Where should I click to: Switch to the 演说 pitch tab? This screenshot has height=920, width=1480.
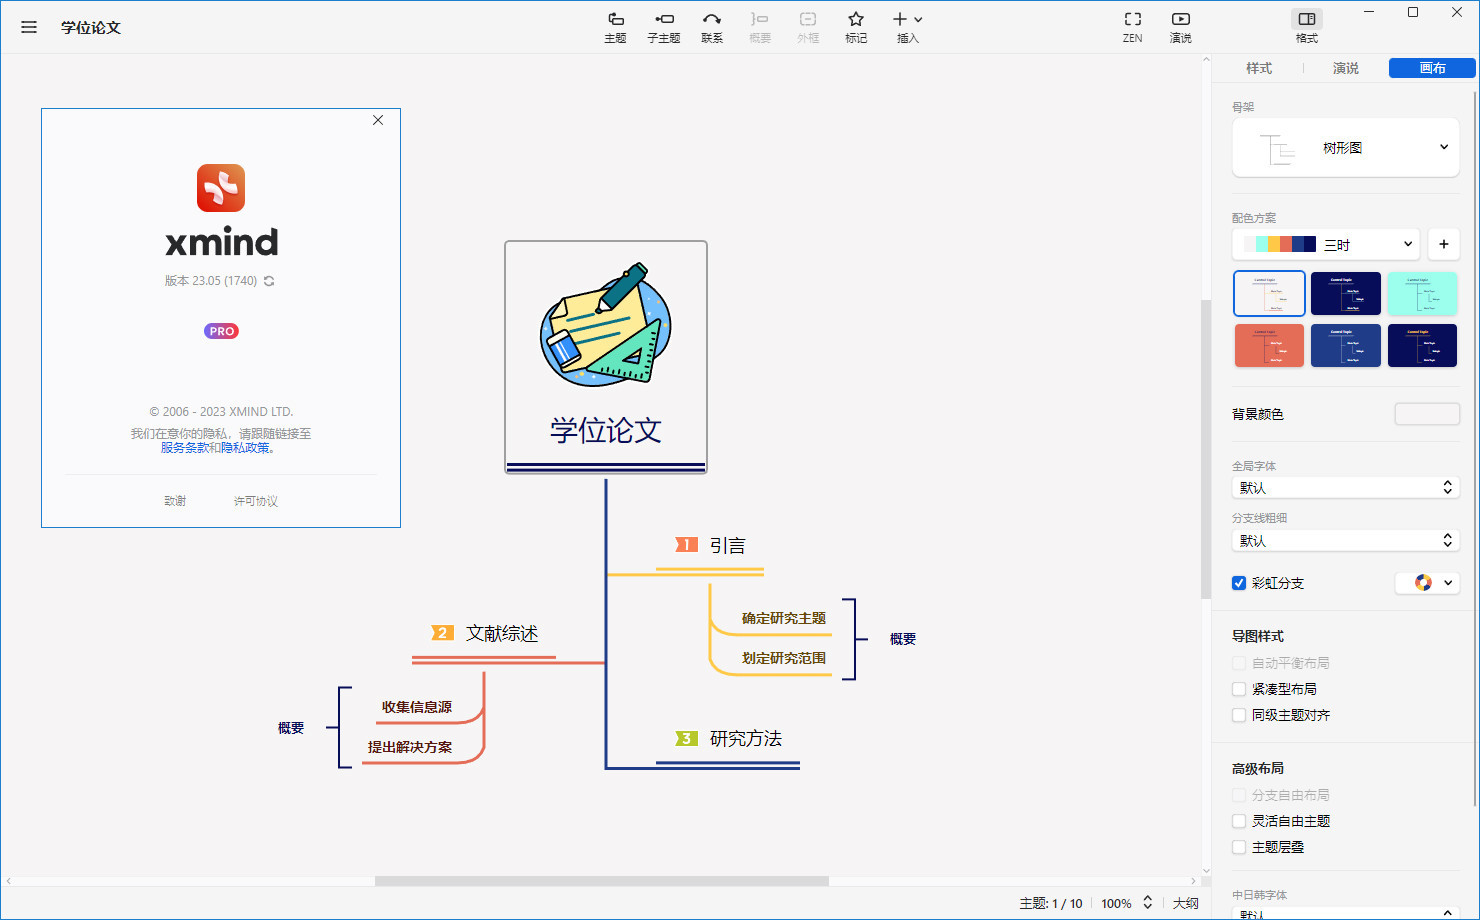(1346, 68)
